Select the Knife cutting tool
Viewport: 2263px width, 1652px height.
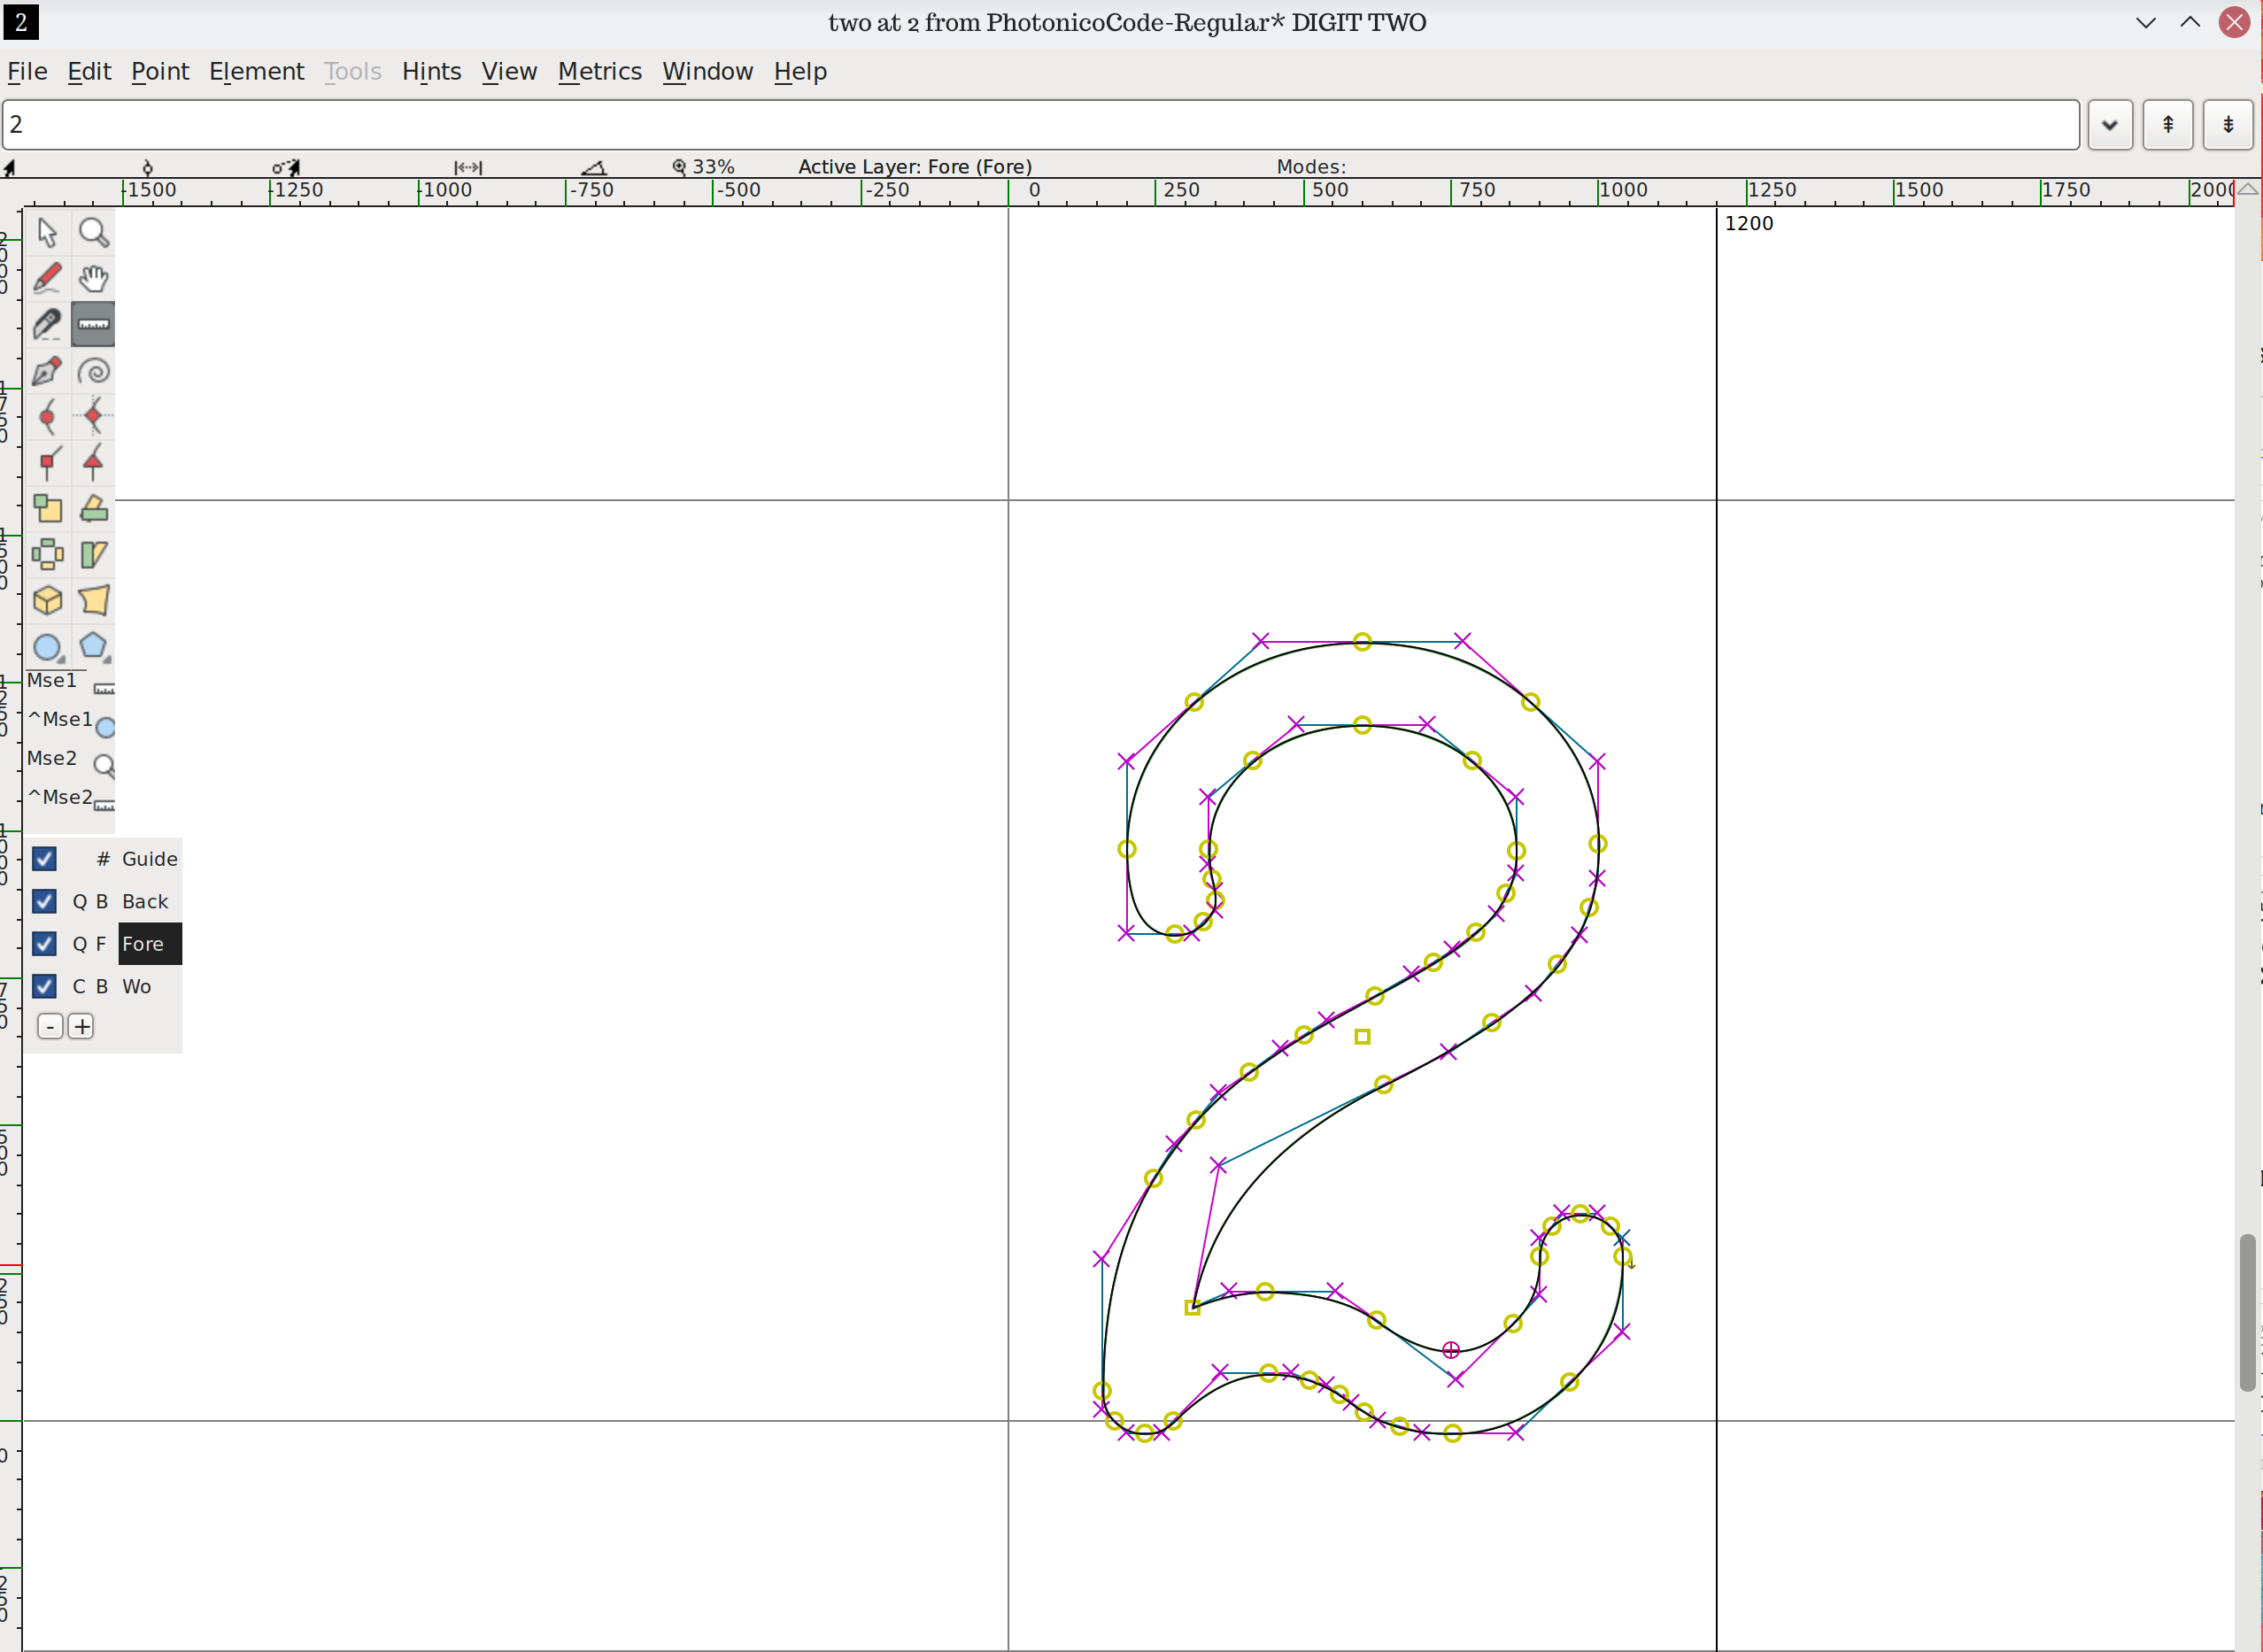(x=47, y=325)
